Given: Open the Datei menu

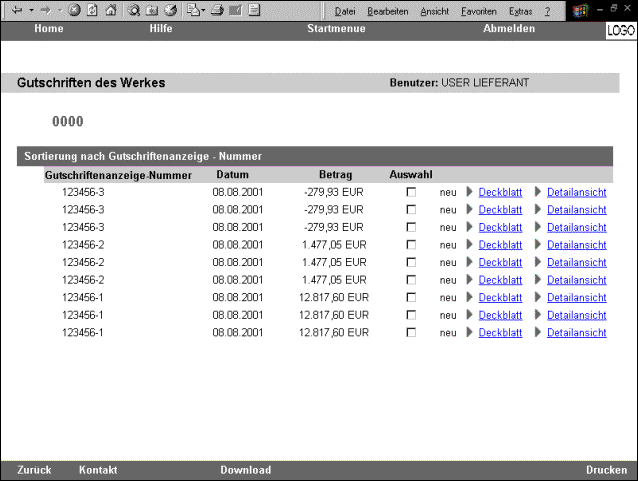Looking at the screenshot, I should click(345, 11).
